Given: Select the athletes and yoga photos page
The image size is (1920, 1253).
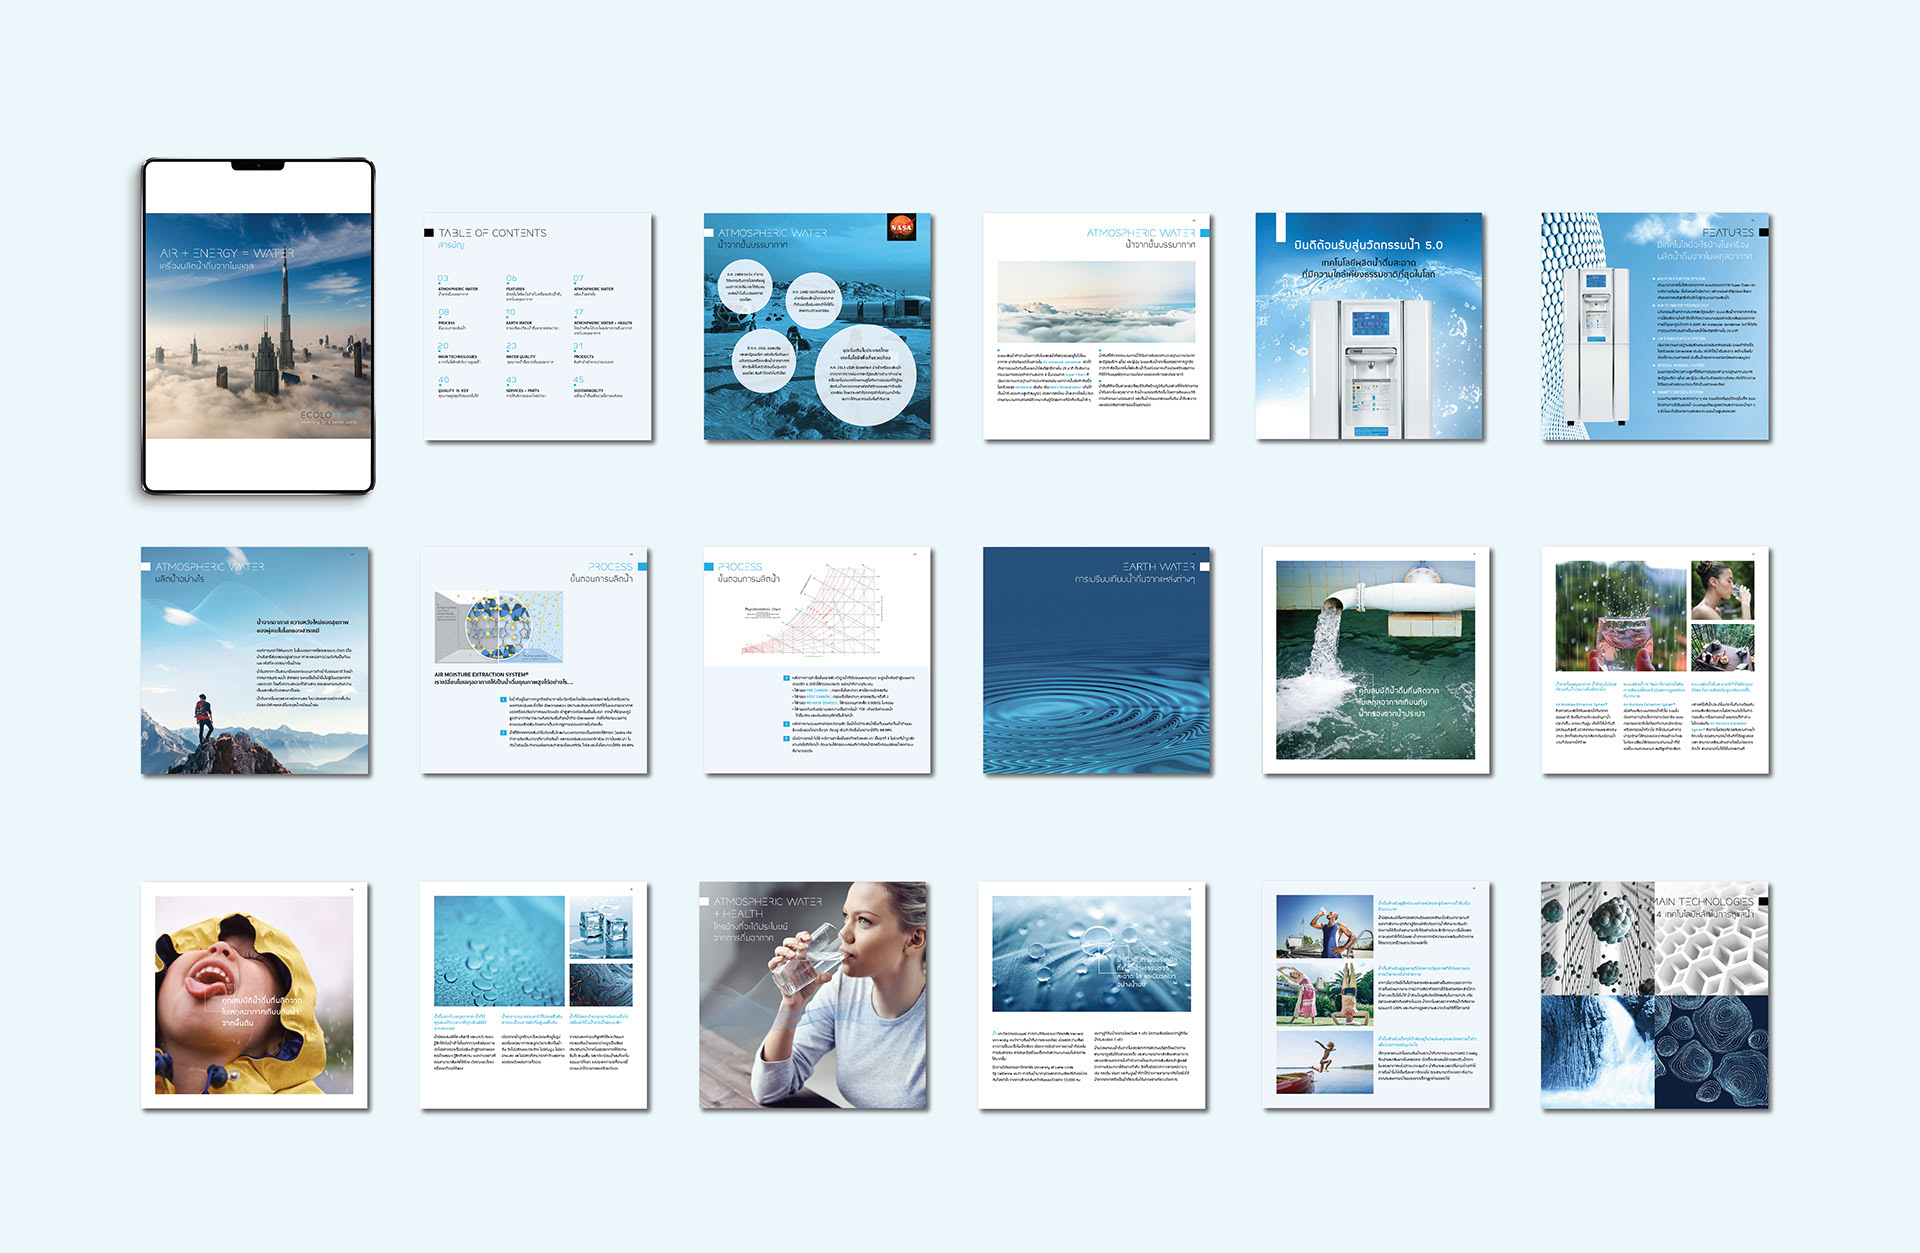Looking at the screenshot, I should 1376,995.
